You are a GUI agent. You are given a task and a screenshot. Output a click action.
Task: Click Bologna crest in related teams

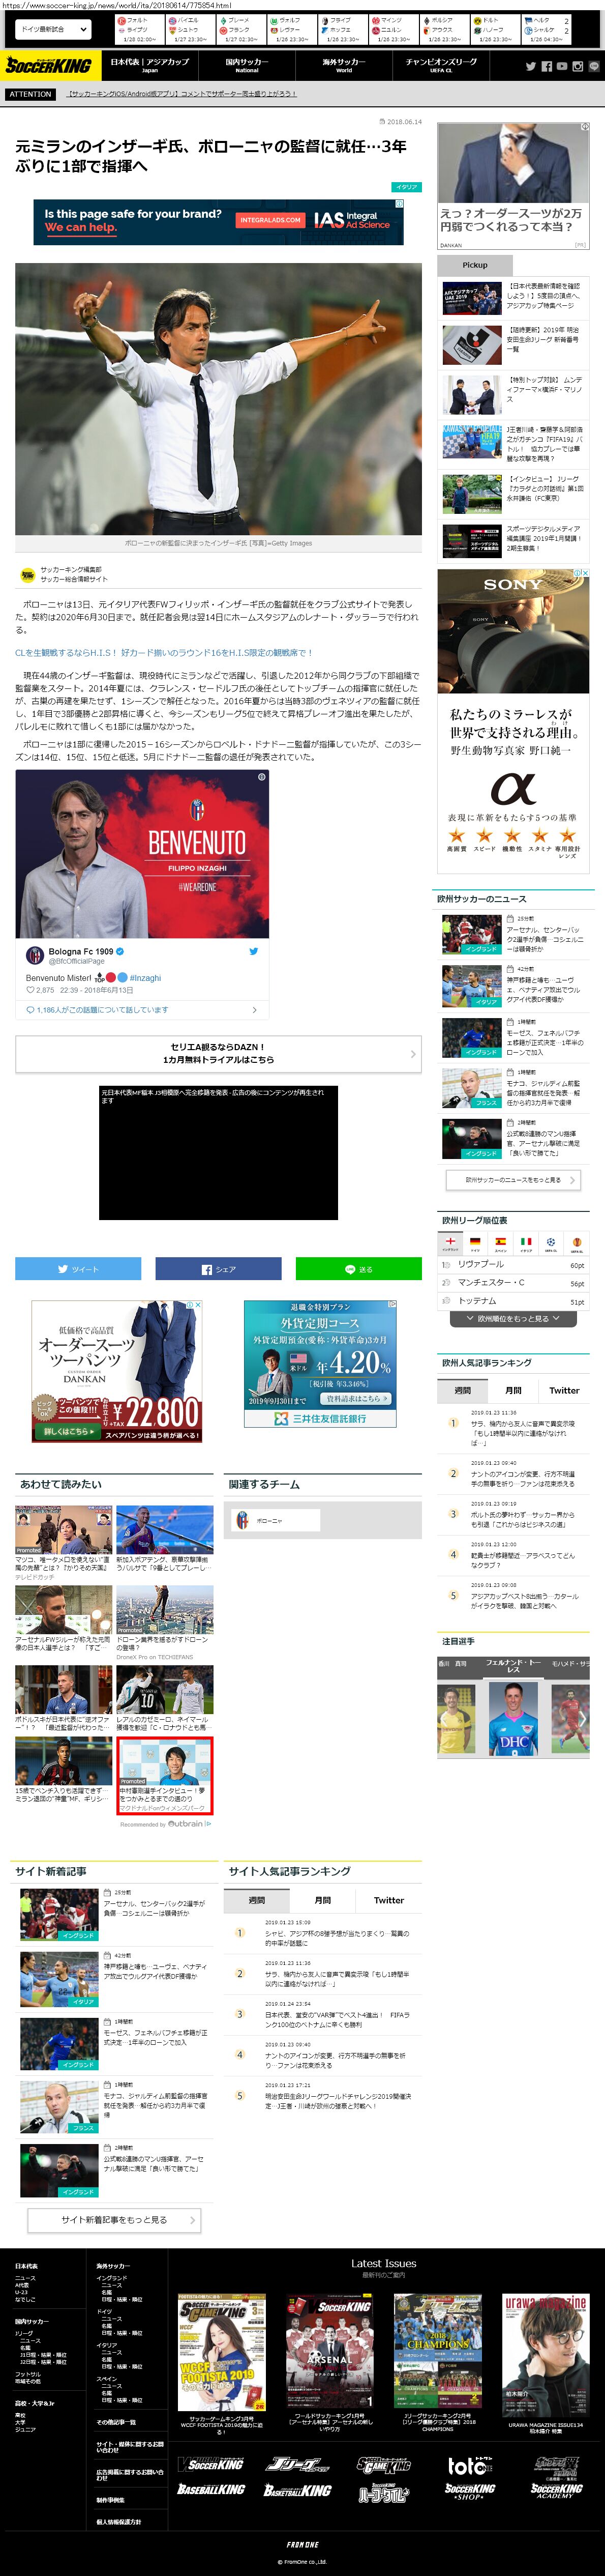coord(242,1520)
